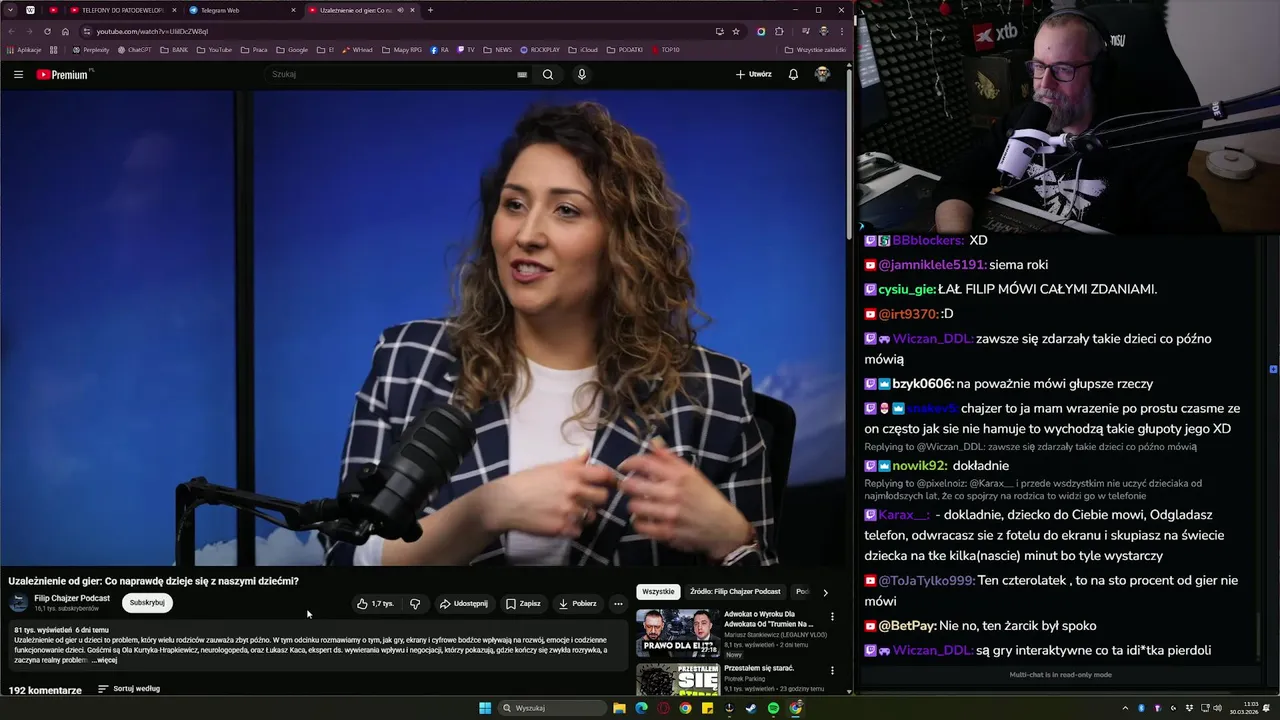The width and height of the screenshot is (1280, 720).
Task: Open File Explorer from the taskbar
Action: pyautogui.click(x=619, y=708)
